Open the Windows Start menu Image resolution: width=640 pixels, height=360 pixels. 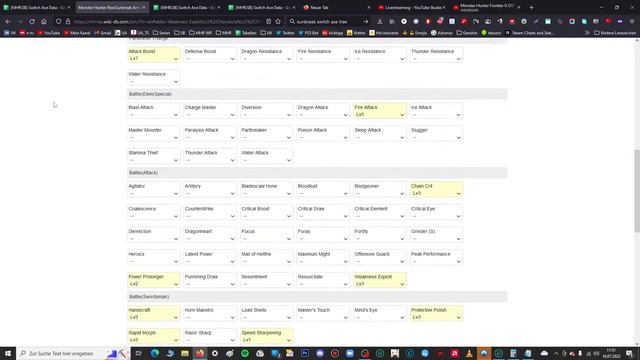point(8,353)
